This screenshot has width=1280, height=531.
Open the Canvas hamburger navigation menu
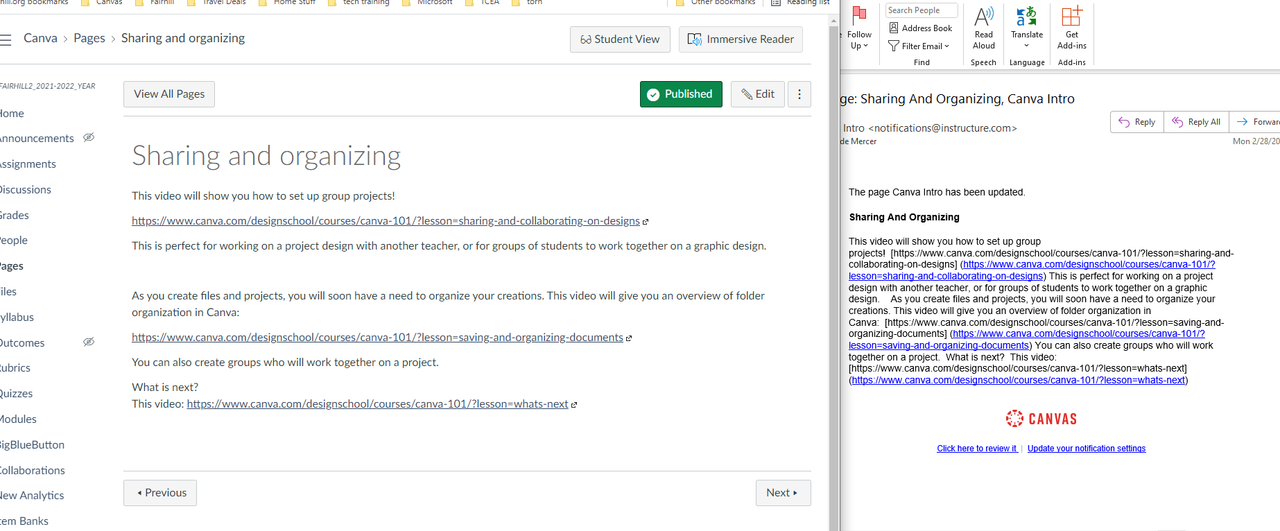(5, 39)
